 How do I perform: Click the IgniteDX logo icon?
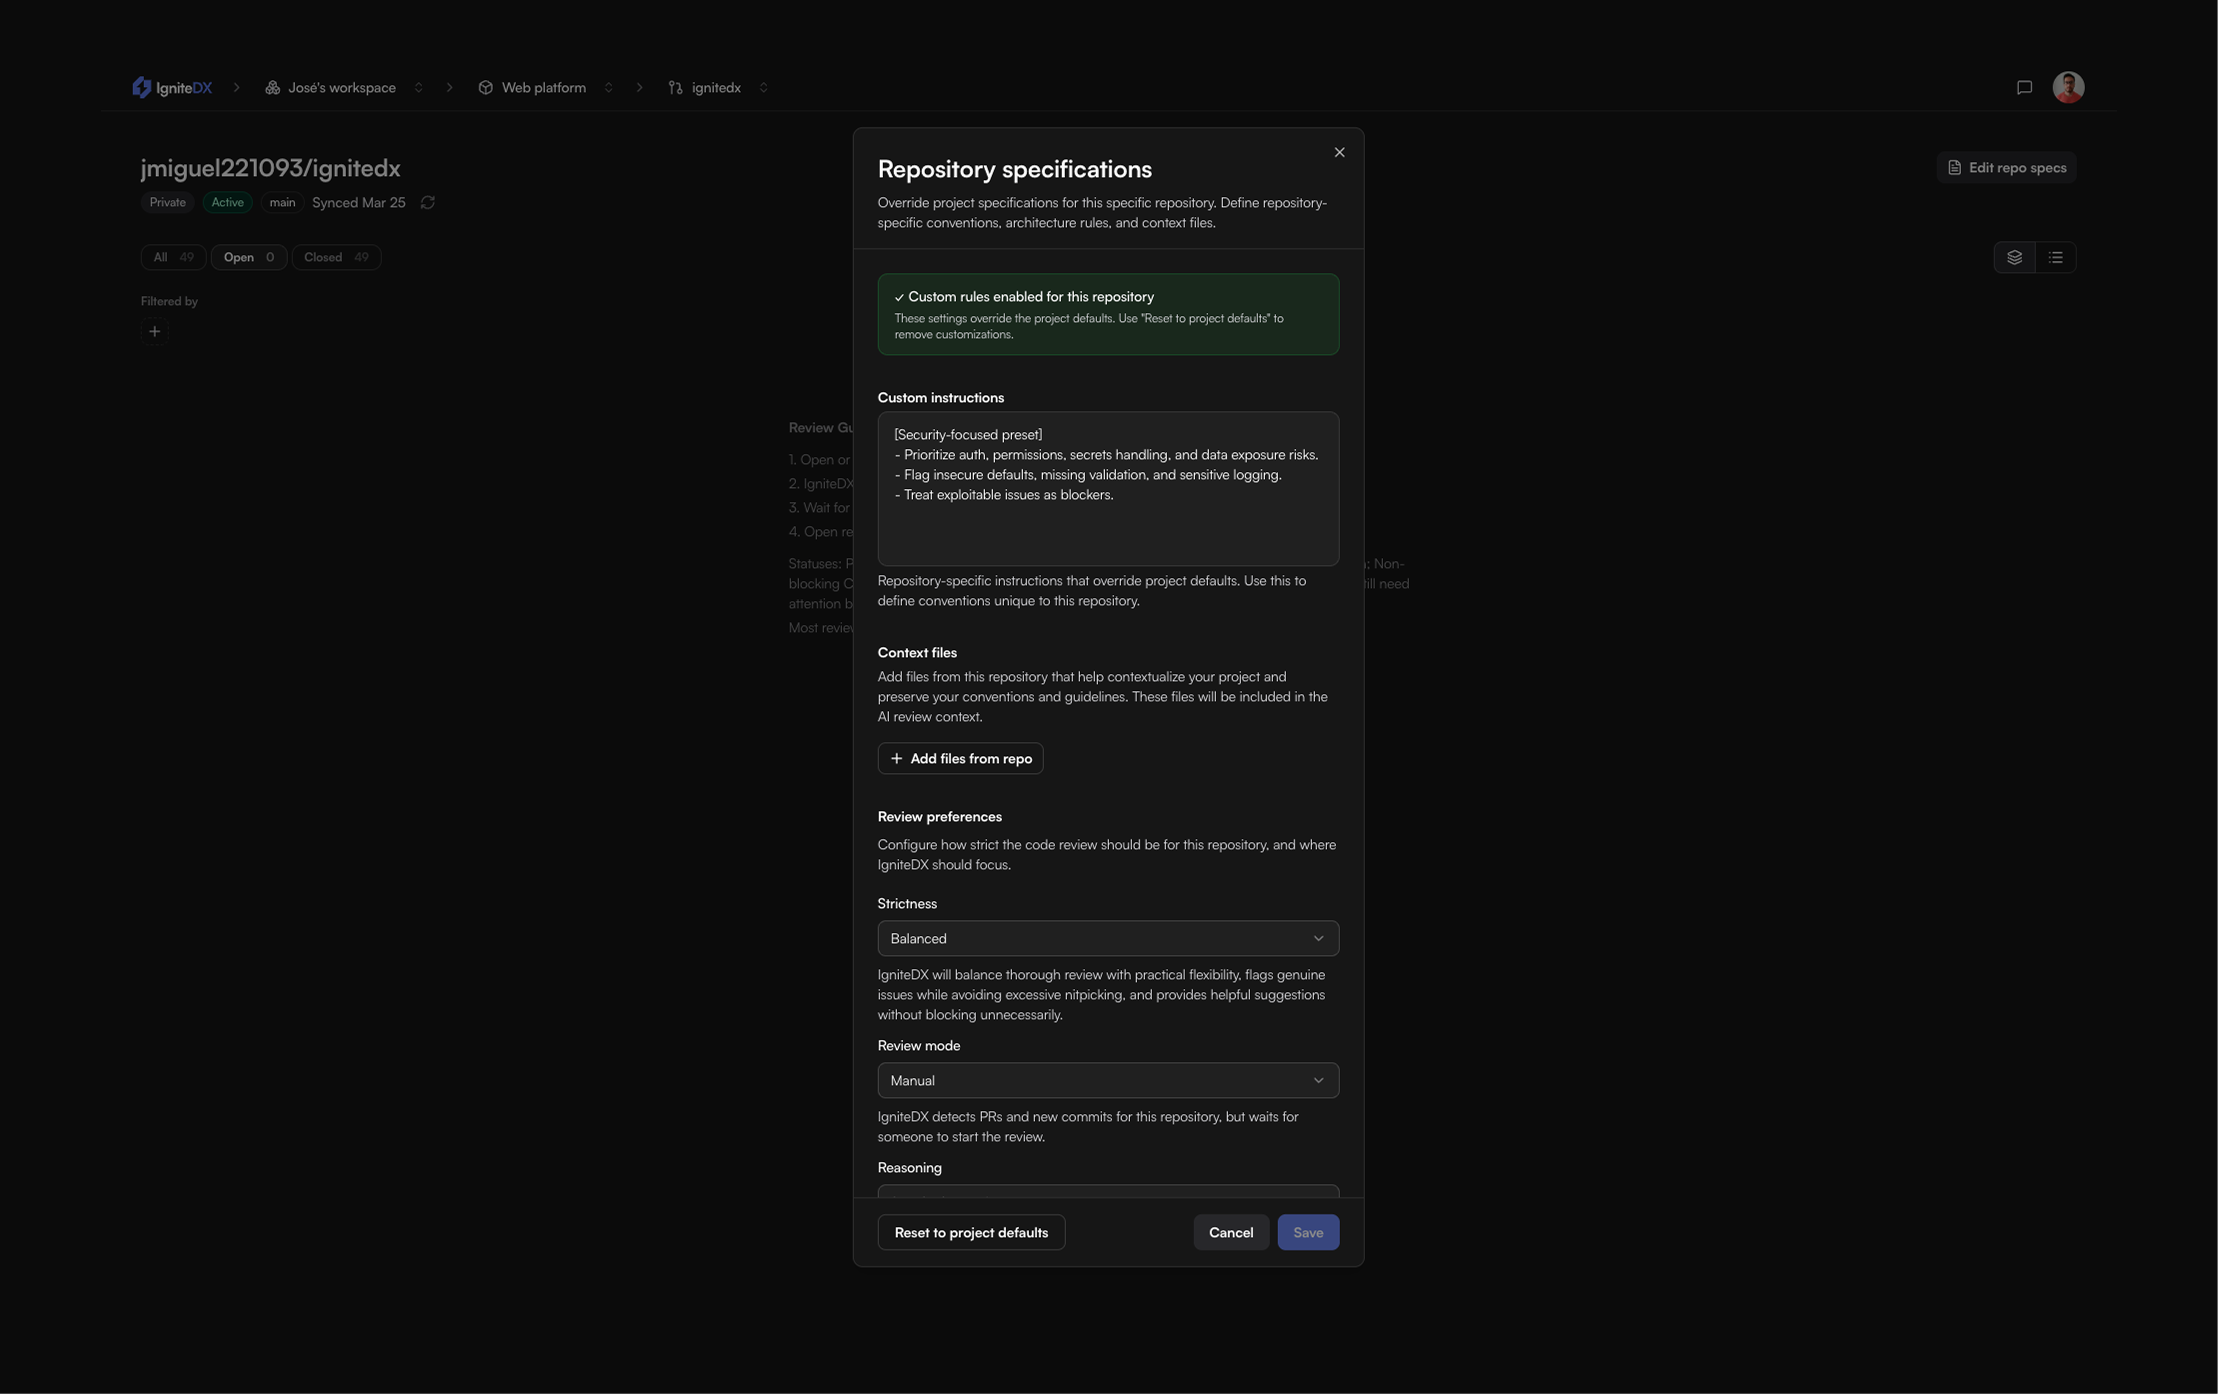click(142, 88)
